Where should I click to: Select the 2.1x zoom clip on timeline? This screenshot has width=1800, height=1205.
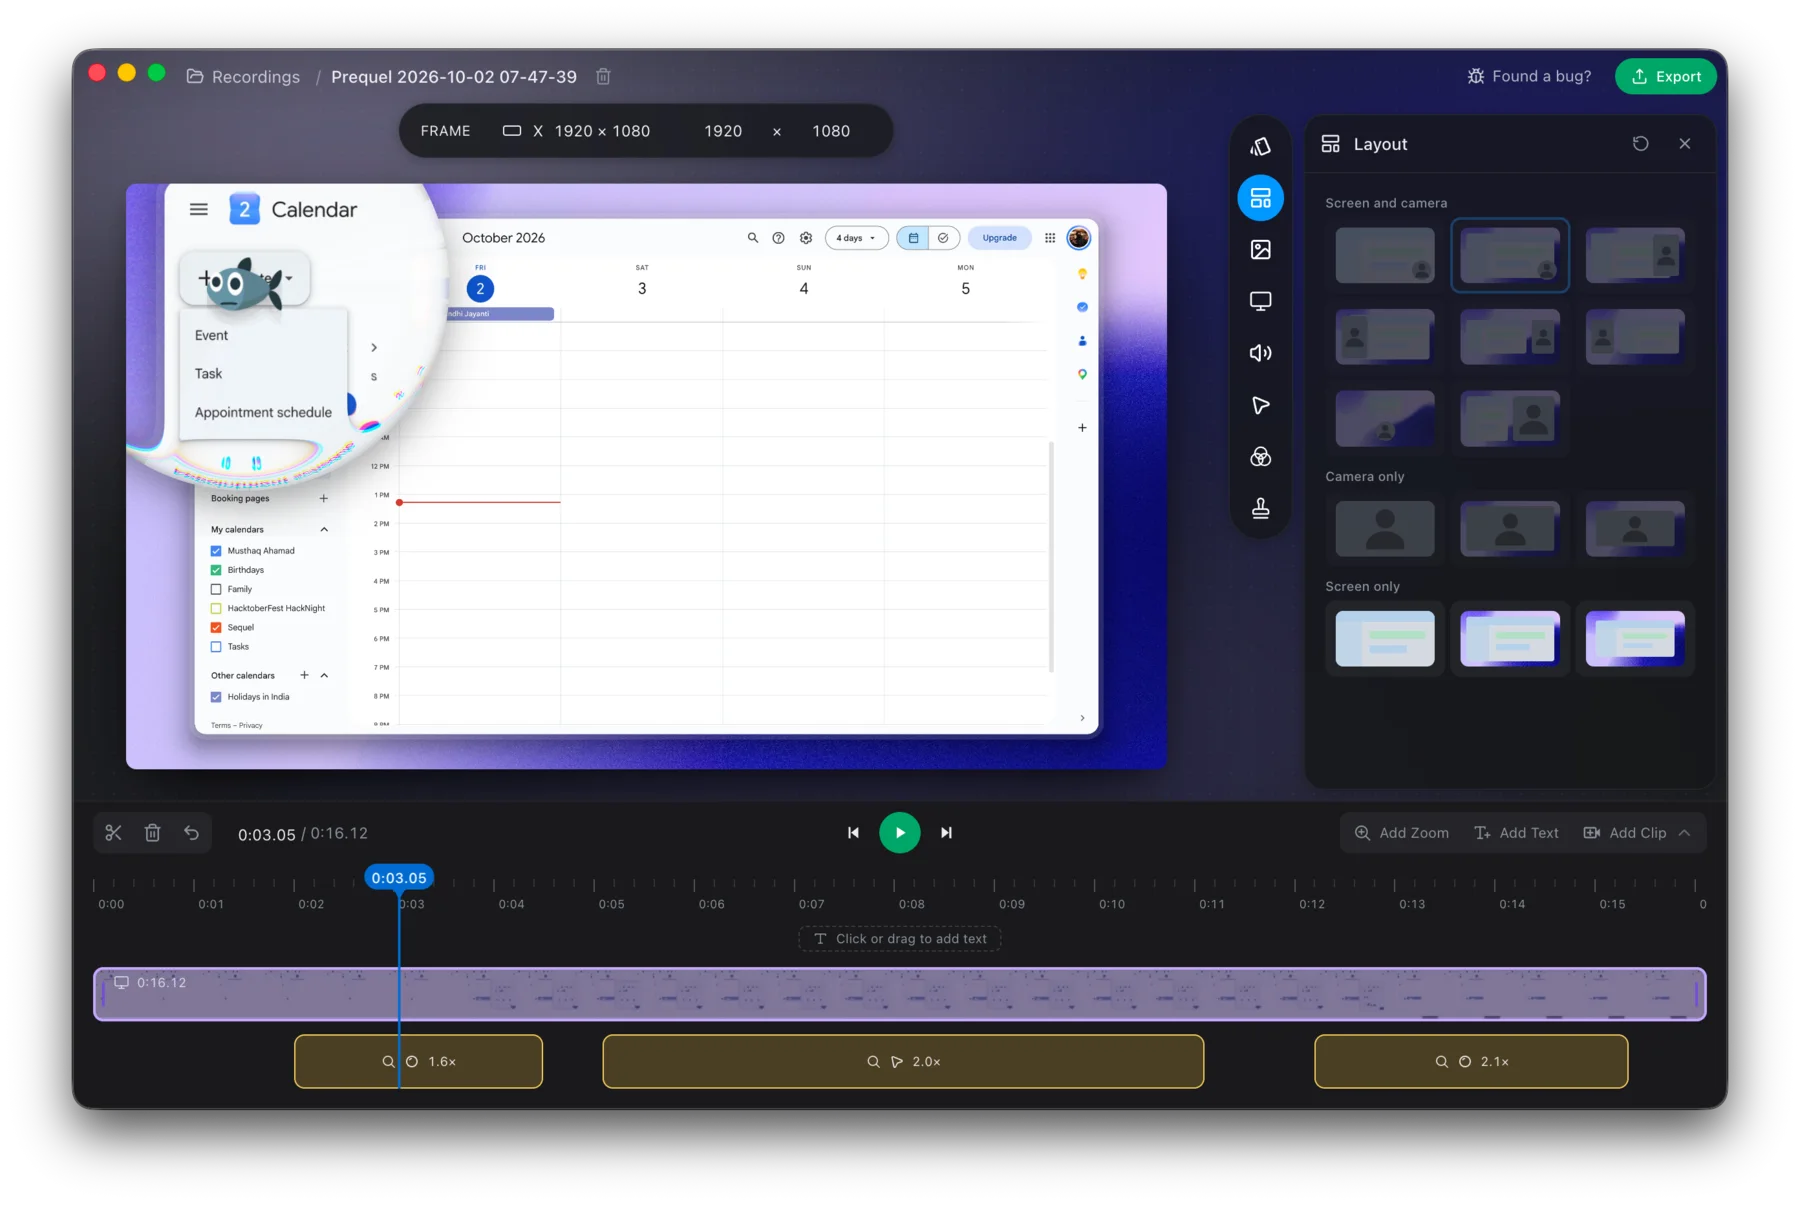coord(1471,1061)
